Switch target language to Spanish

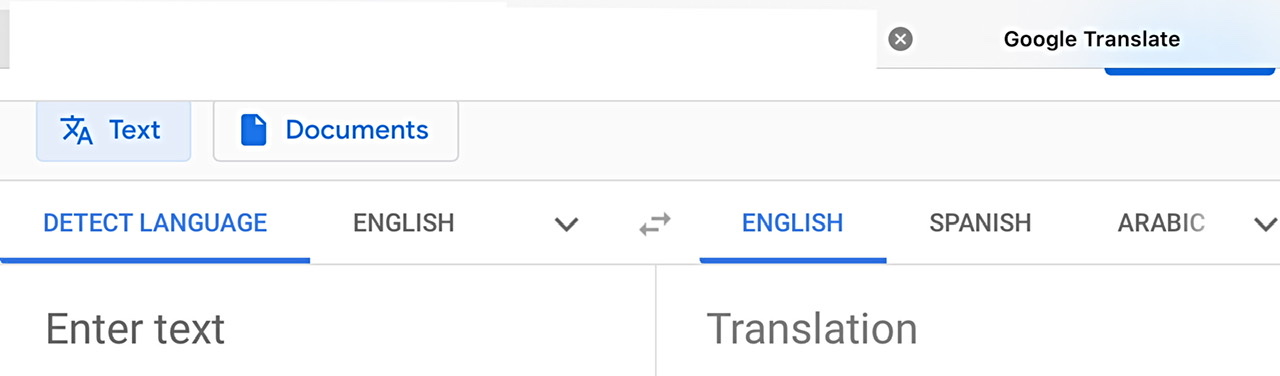click(x=980, y=222)
